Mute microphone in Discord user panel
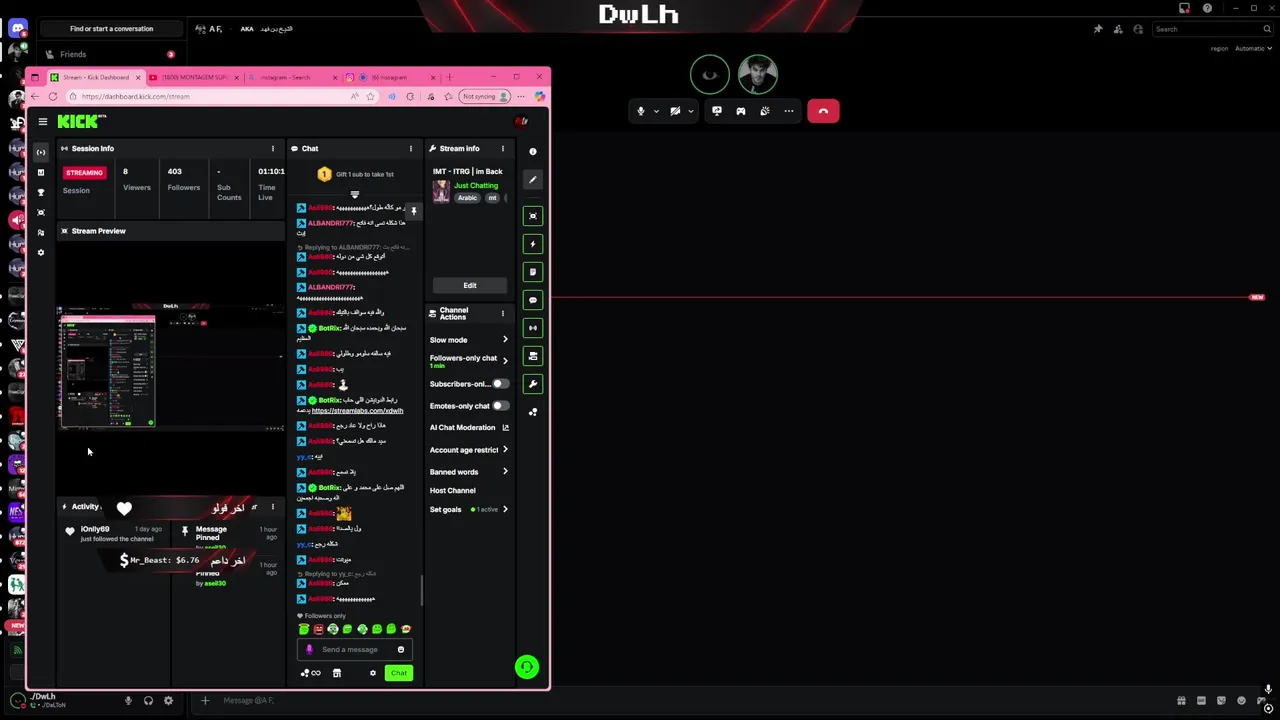 [x=128, y=700]
